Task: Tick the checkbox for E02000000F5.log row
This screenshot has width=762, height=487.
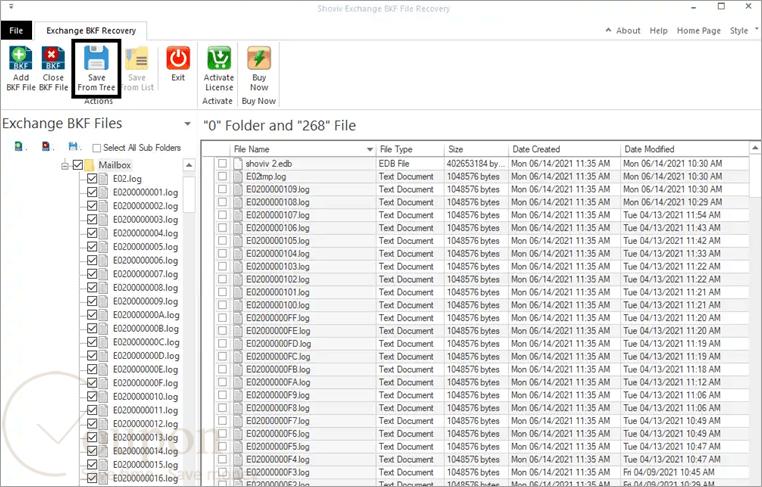Action: pos(222,446)
